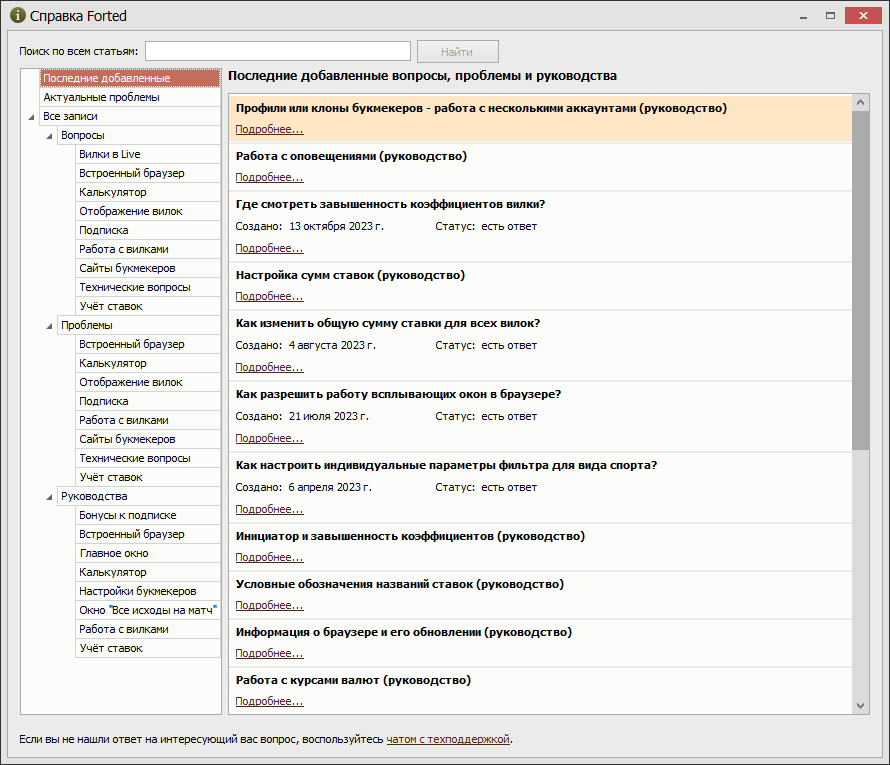Open "Подробнее..." for "Работа с курсами валют"
This screenshot has width=890, height=765.
click(x=270, y=701)
